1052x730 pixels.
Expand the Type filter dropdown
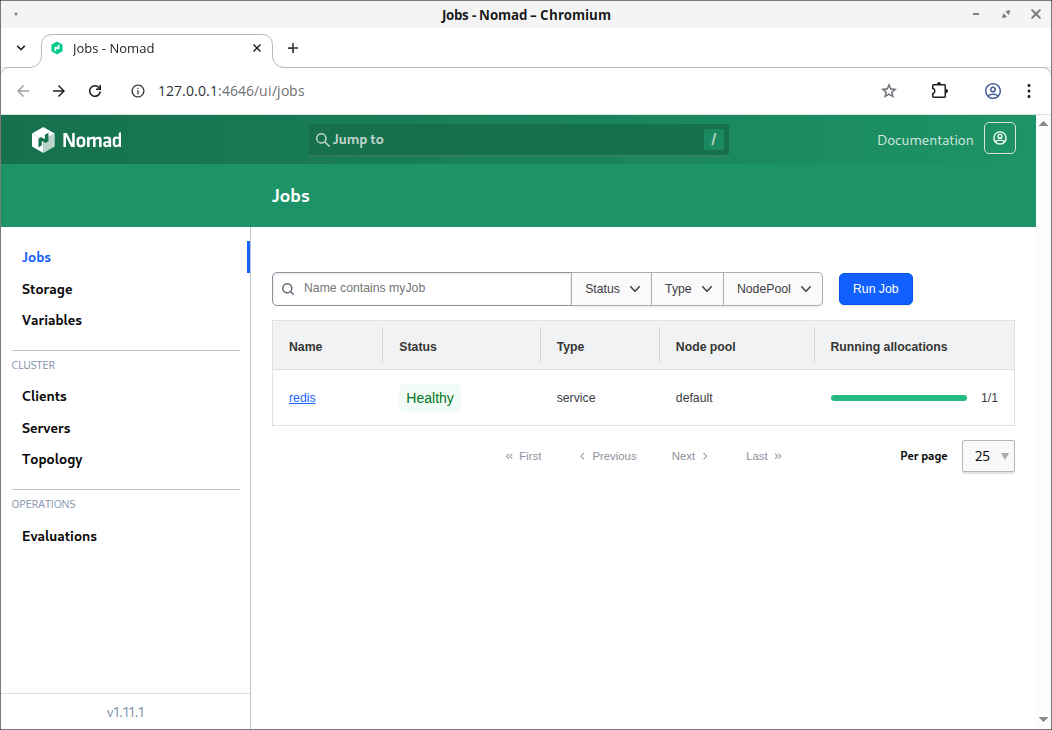tap(688, 289)
